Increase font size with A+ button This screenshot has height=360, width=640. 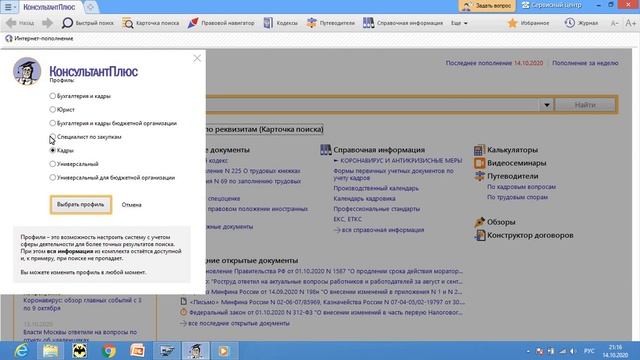tap(631, 23)
